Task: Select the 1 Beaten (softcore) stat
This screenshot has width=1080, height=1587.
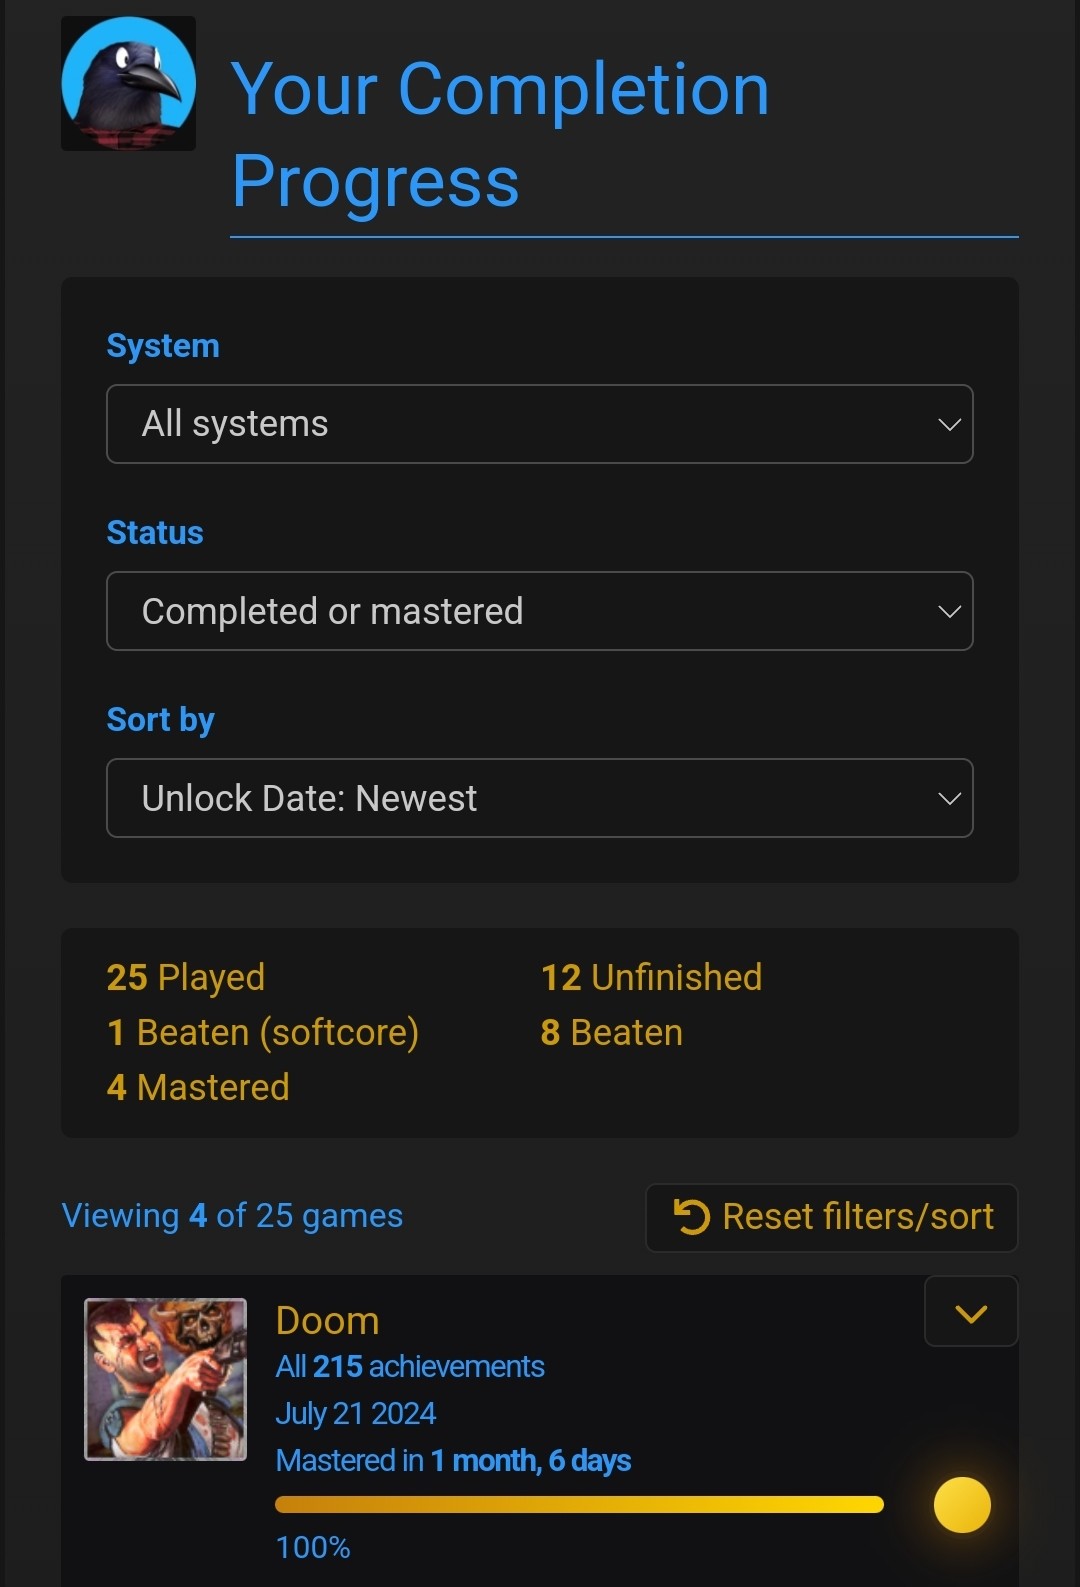Action: click(263, 1032)
